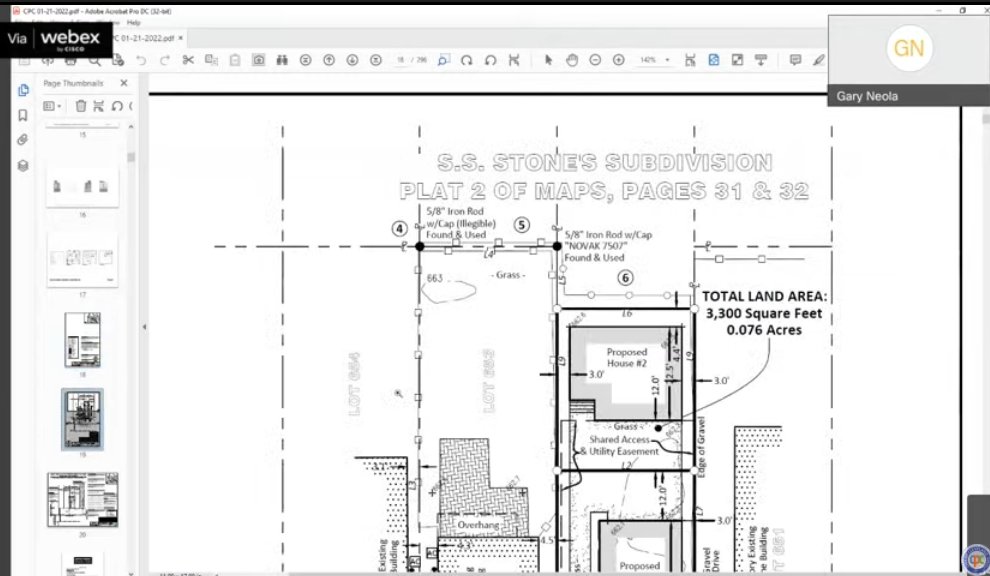
Task: Switch to full screen mode icon
Action: point(737,60)
